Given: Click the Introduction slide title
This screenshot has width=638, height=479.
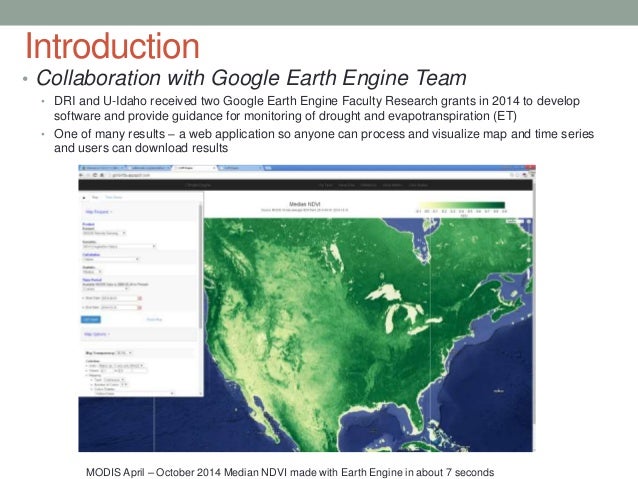Looking at the screenshot, I should (112, 46).
